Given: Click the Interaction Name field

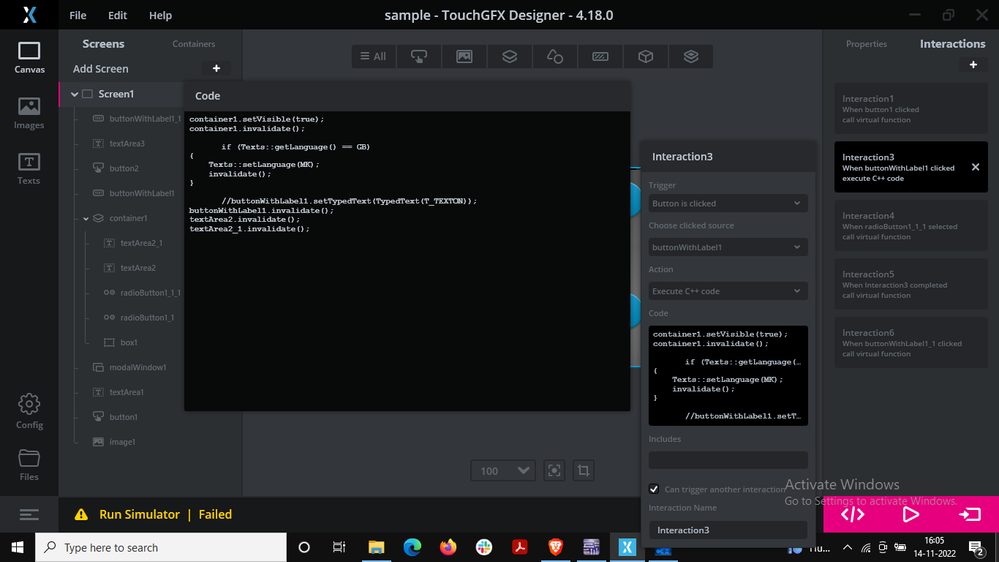Looking at the screenshot, I should (x=728, y=530).
